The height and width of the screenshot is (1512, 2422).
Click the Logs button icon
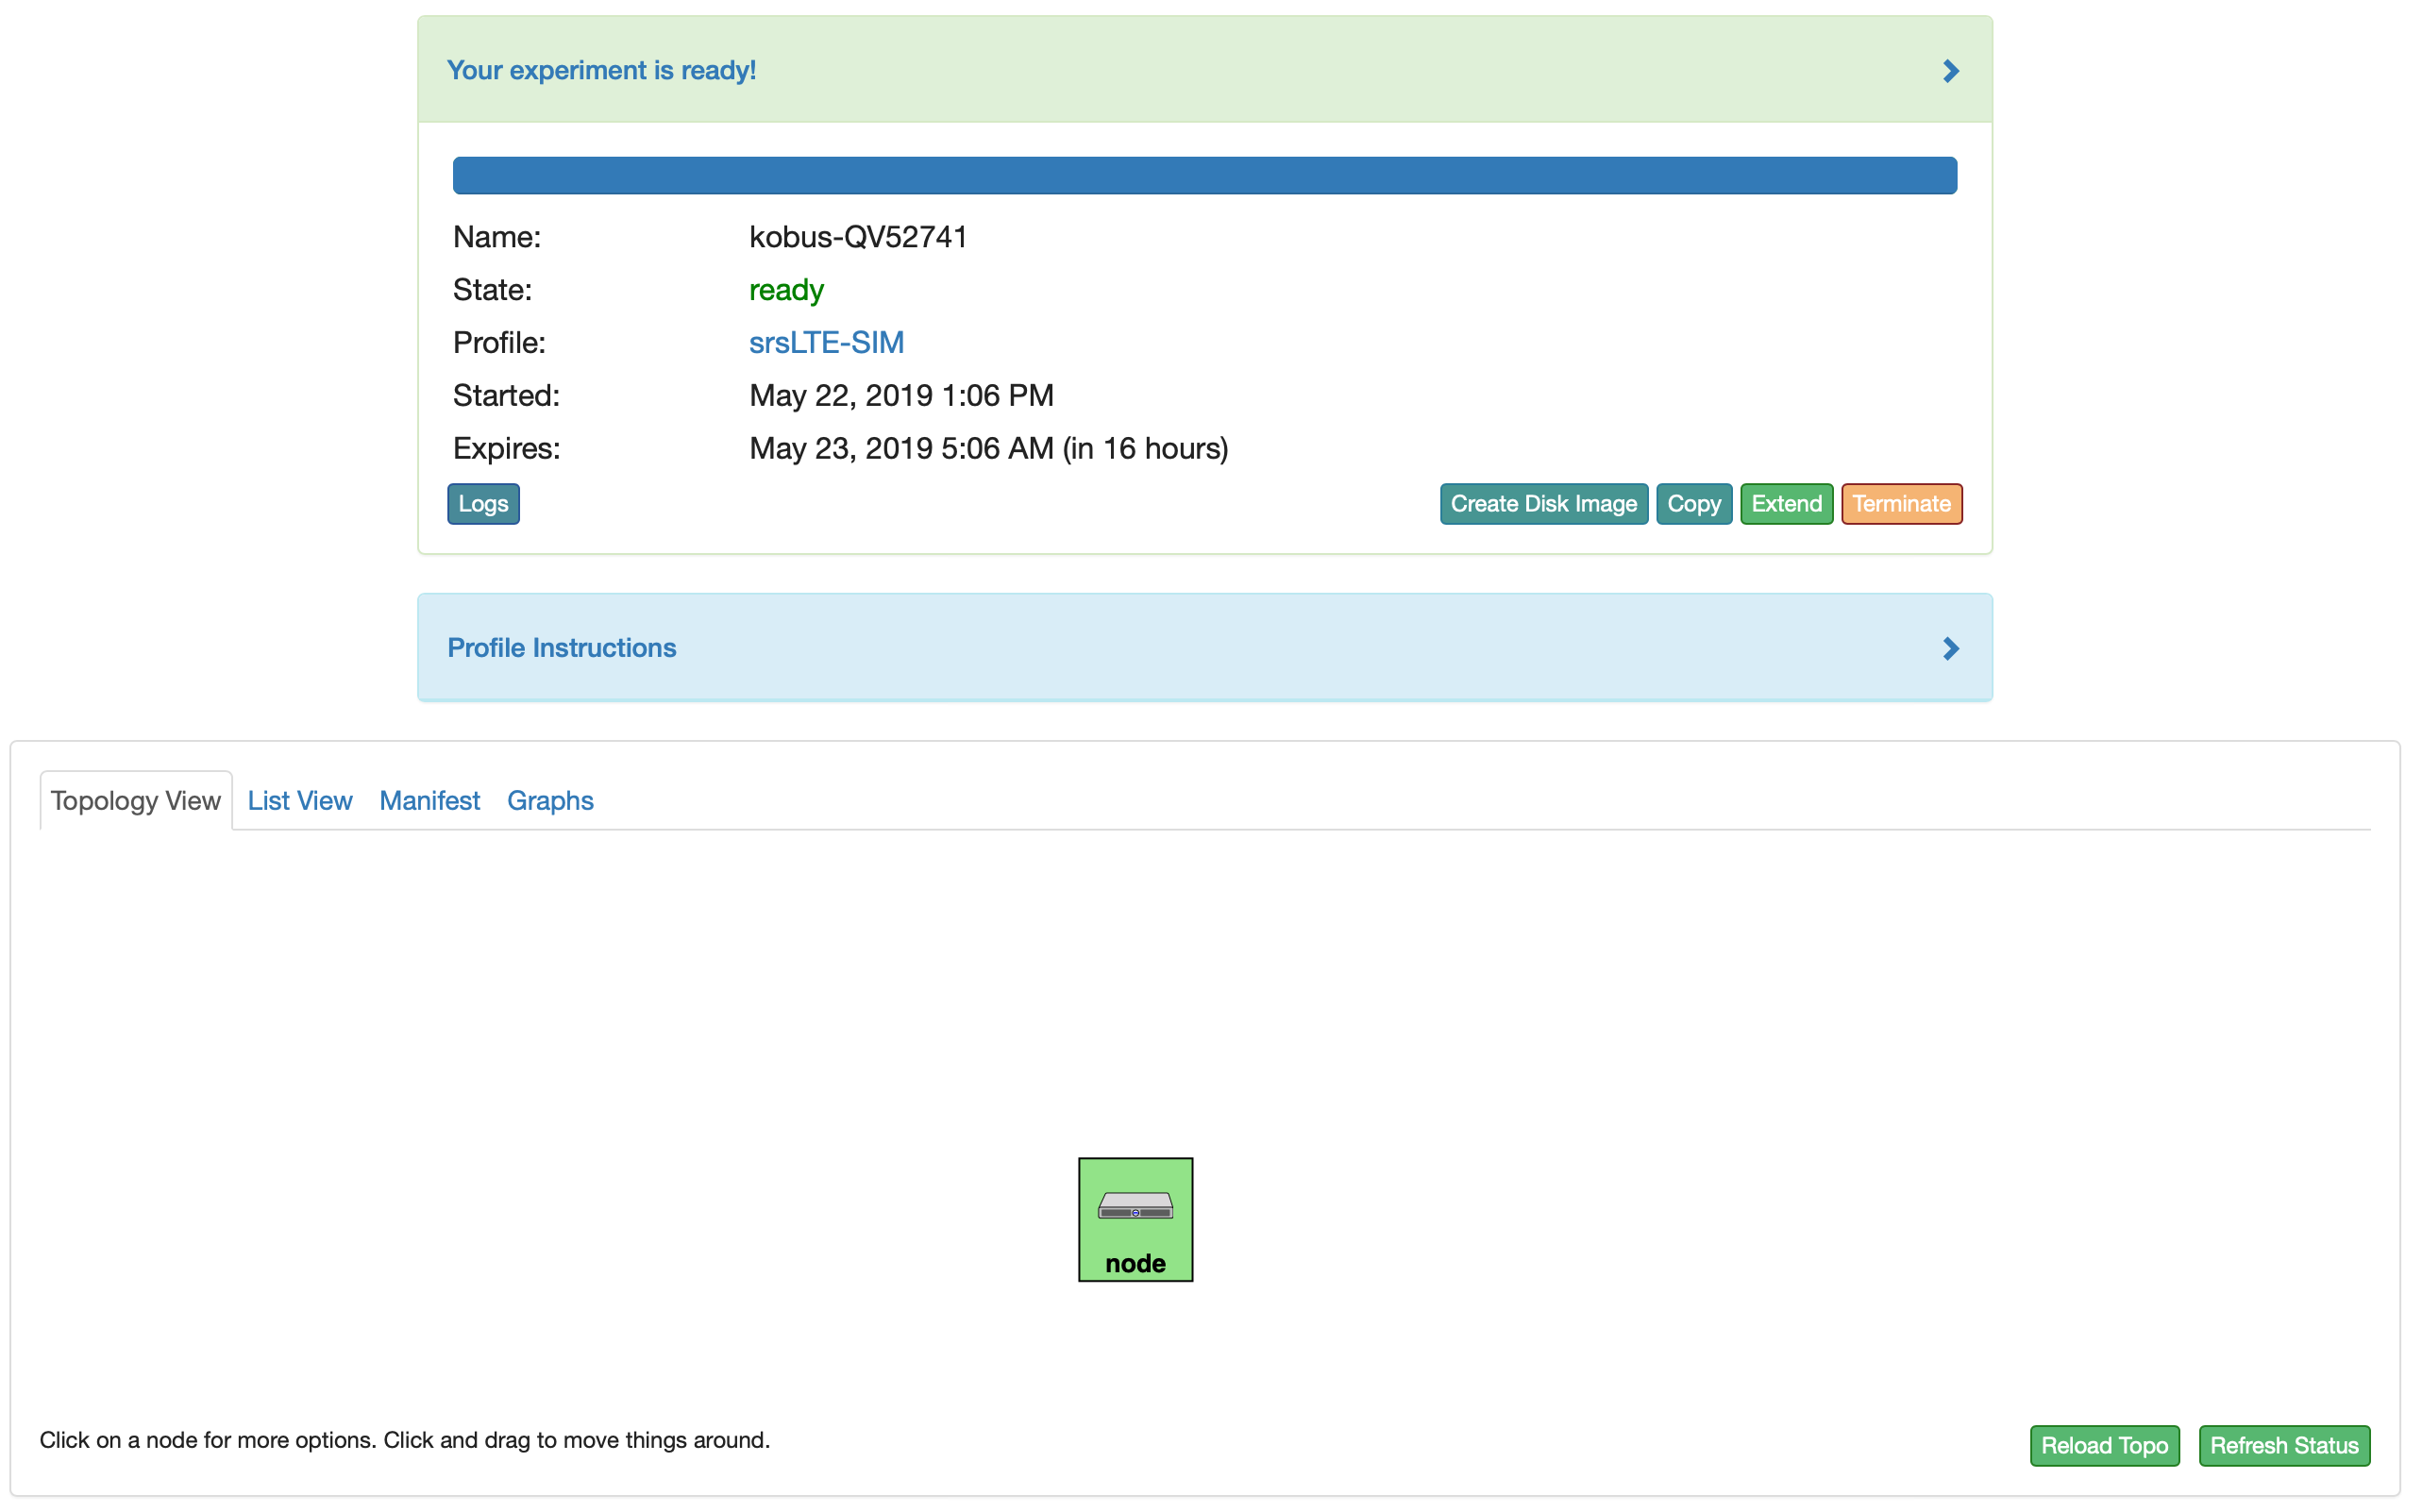482,503
